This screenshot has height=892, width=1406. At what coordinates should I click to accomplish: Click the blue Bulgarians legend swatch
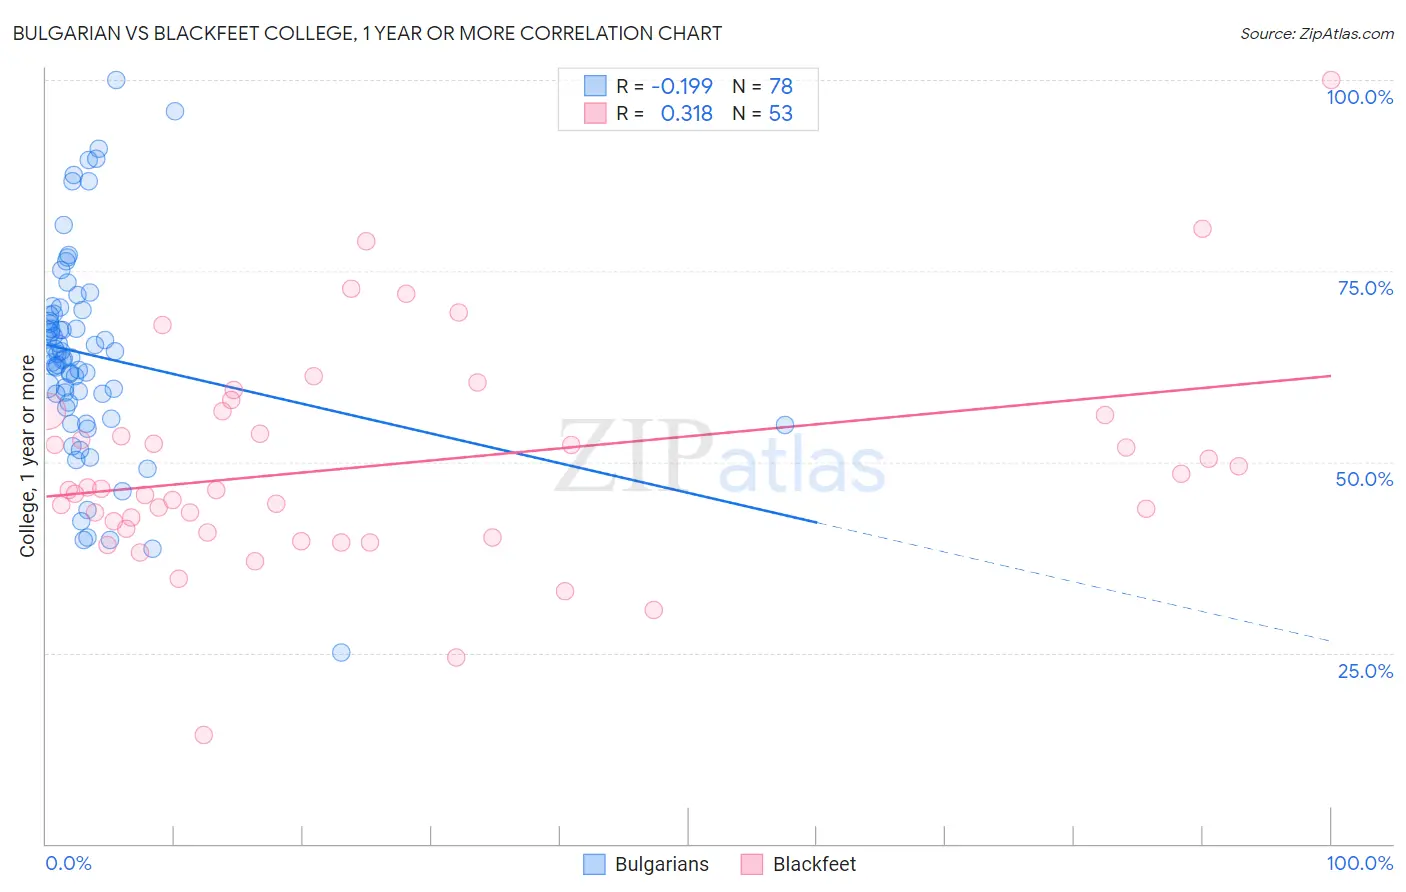point(594,864)
